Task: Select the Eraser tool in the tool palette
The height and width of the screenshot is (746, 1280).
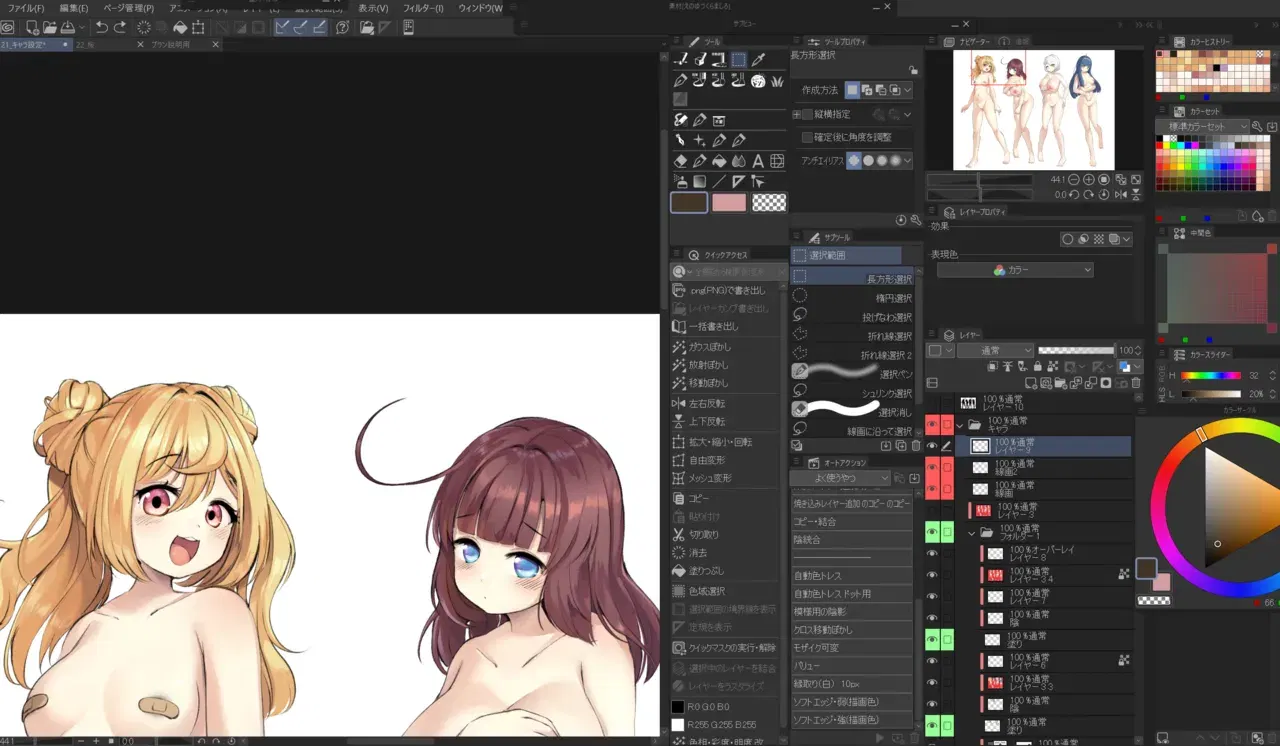Action: coord(680,161)
